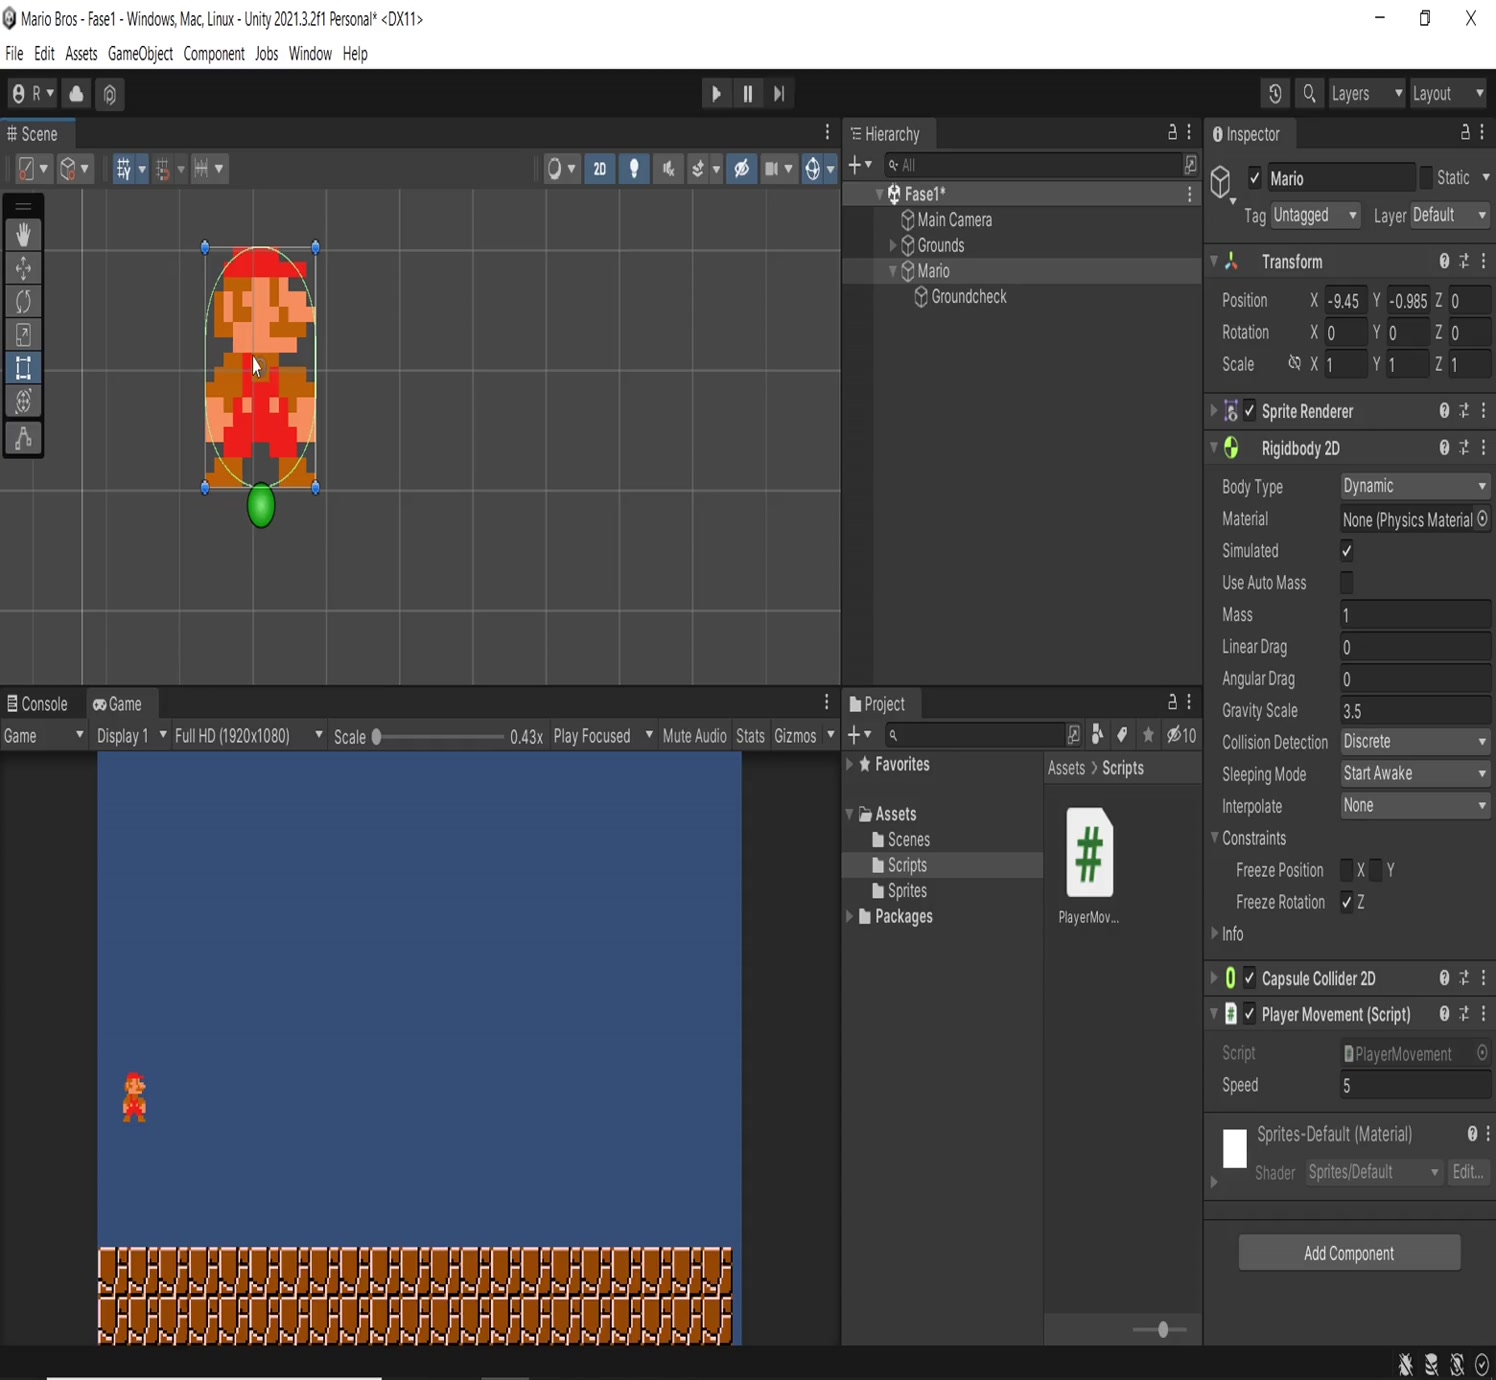This screenshot has height=1380, width=1496.
Task: Open the Tag dropdown
Action: point(1315,215)
